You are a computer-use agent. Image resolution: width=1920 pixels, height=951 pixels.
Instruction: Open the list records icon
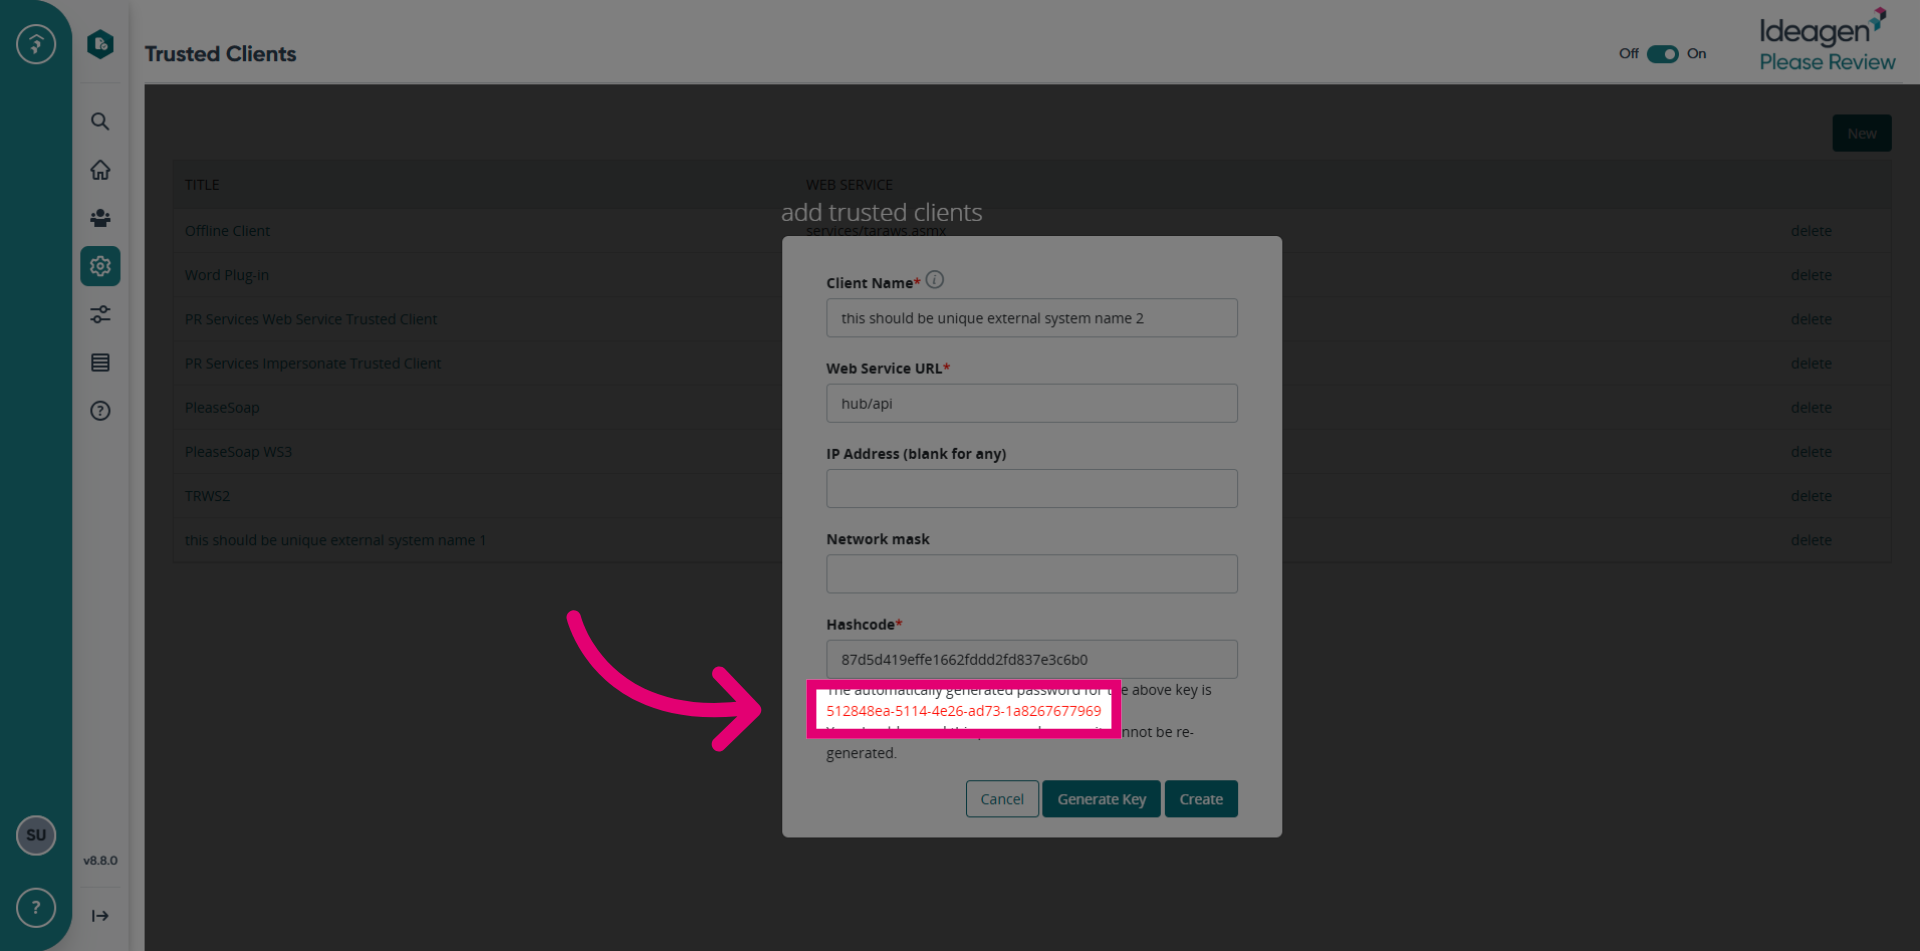coord(100,362)
